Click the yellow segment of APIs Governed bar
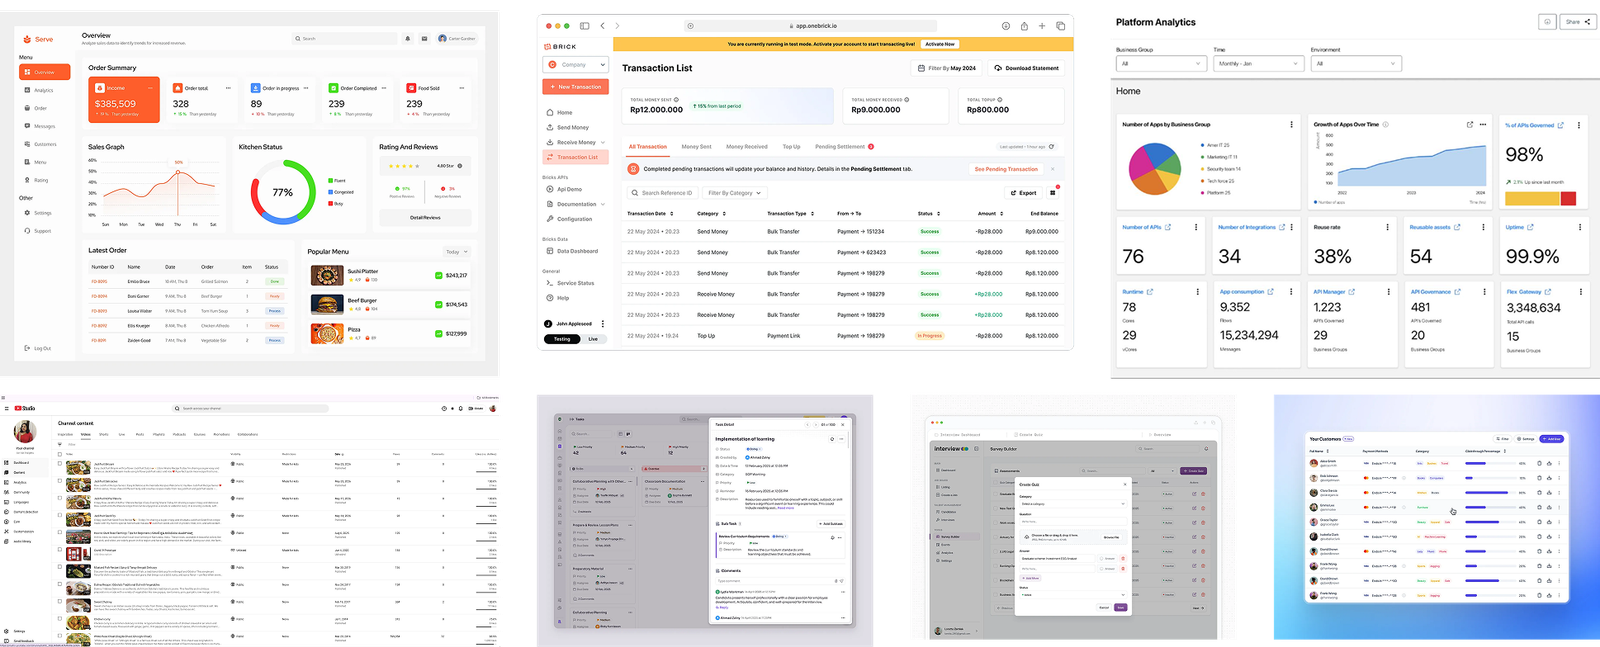 [x=1533, y=199]
